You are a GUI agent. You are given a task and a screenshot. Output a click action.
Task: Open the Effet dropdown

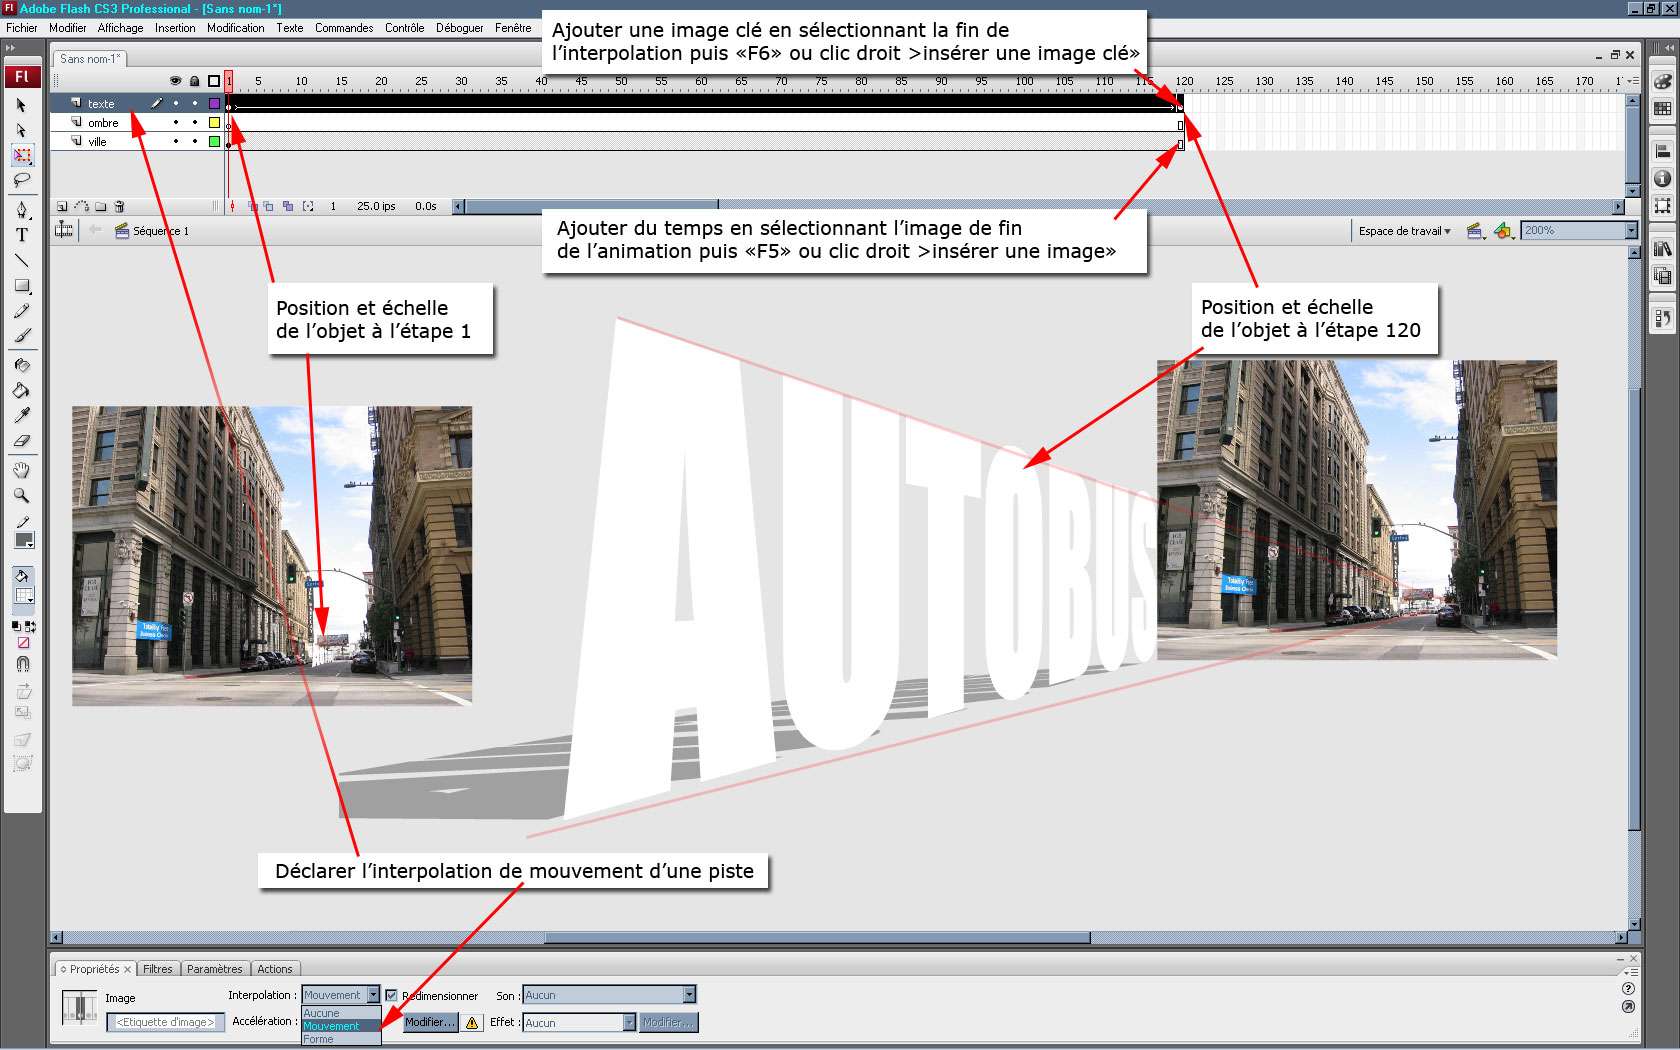pyautogui.click(x=579, y=1023)
